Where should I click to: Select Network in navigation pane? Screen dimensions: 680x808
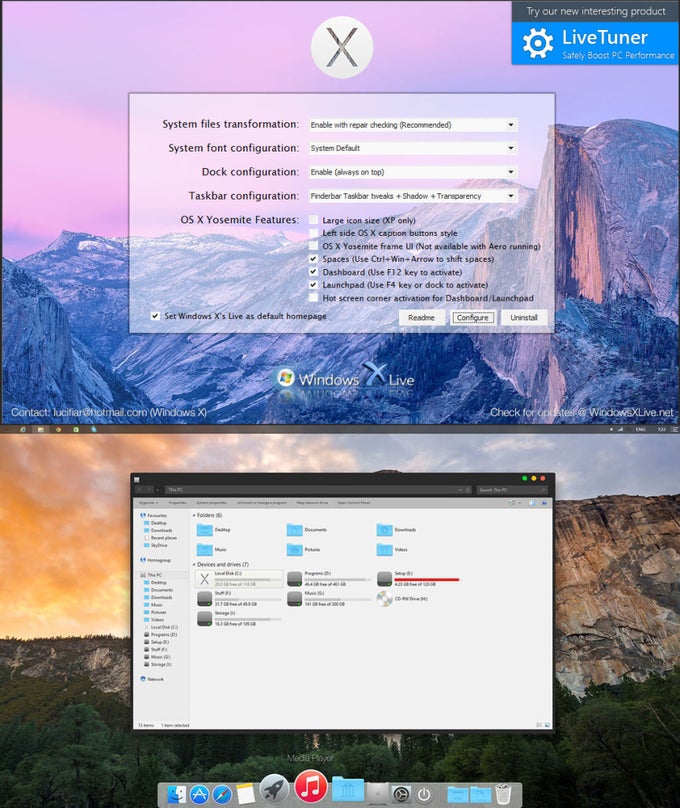pos(152,679)
